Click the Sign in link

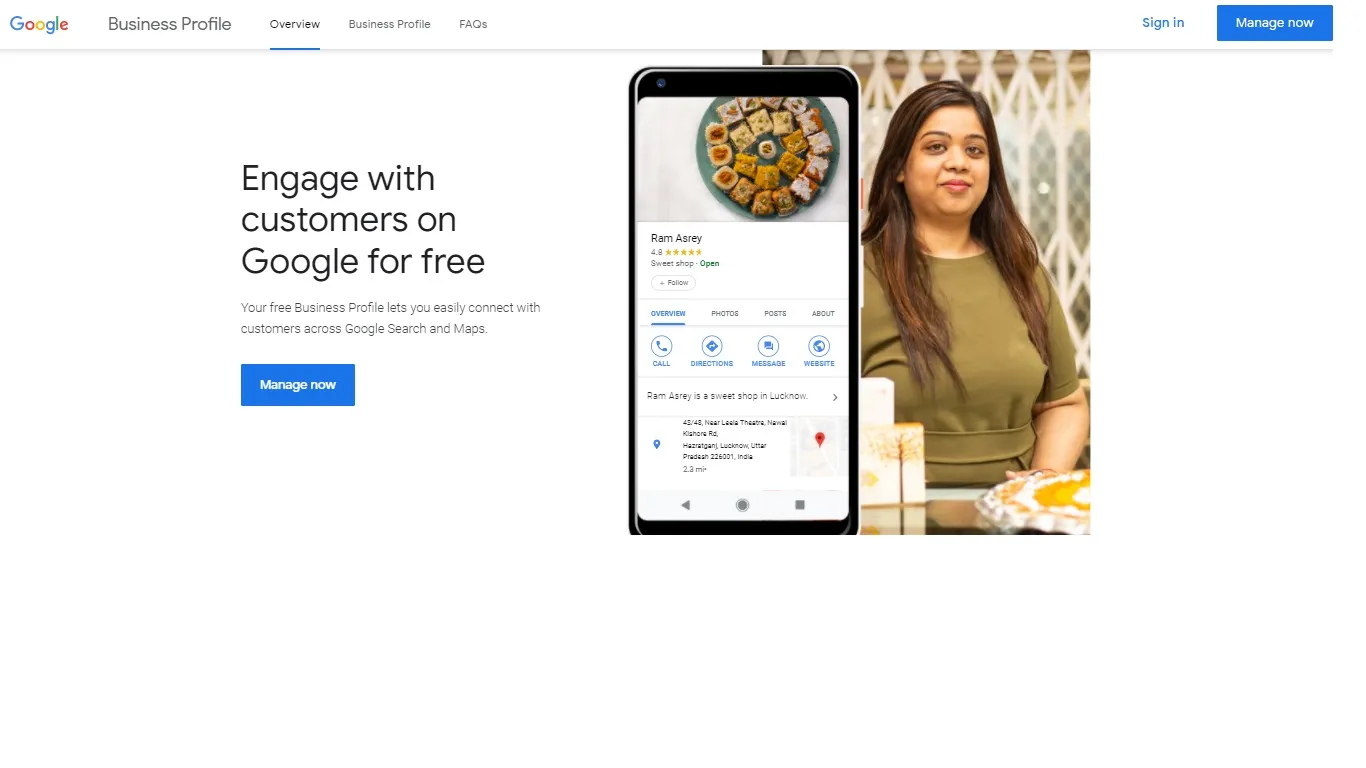[1163, 23]
